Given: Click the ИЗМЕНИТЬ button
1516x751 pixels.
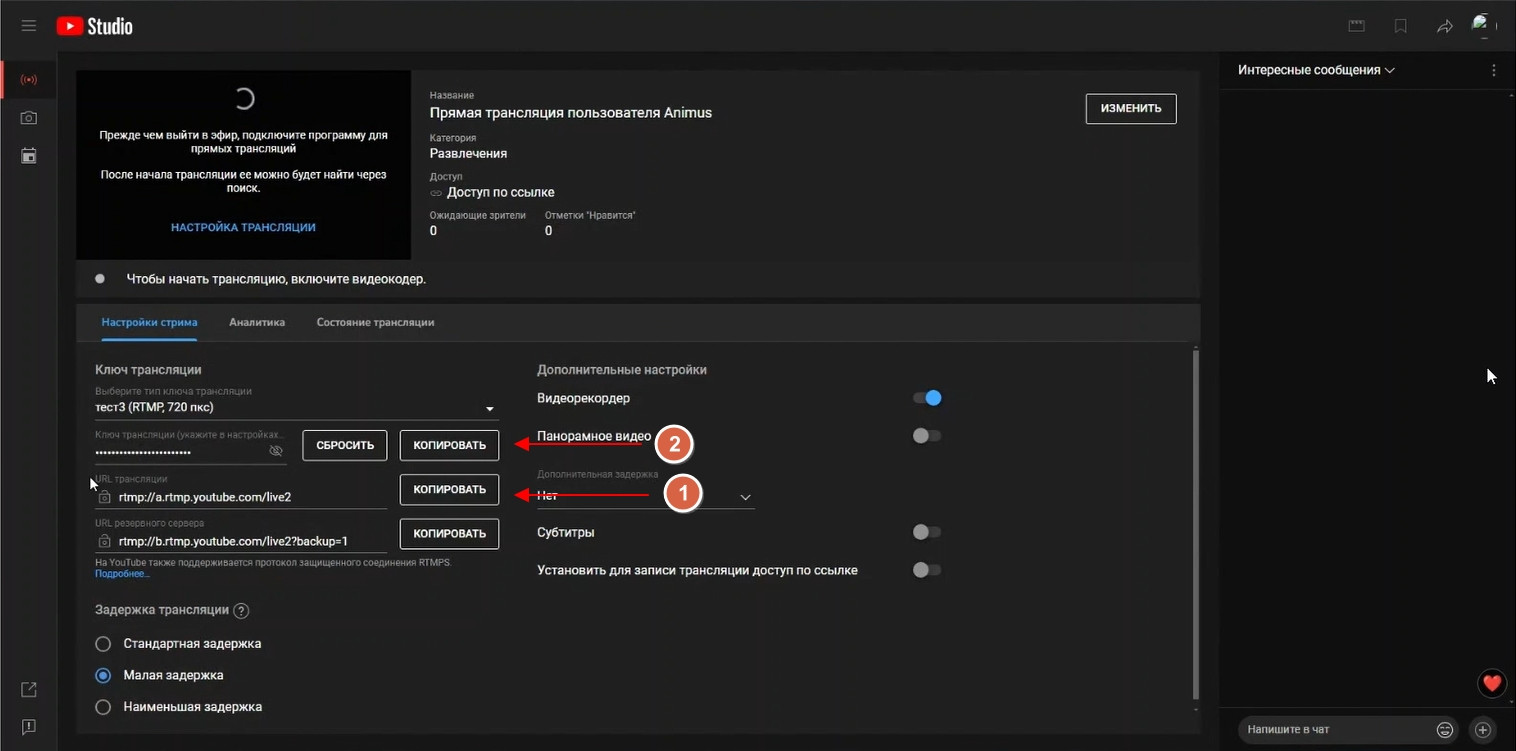Looking at the screenshot, I should click(1131, 108).
